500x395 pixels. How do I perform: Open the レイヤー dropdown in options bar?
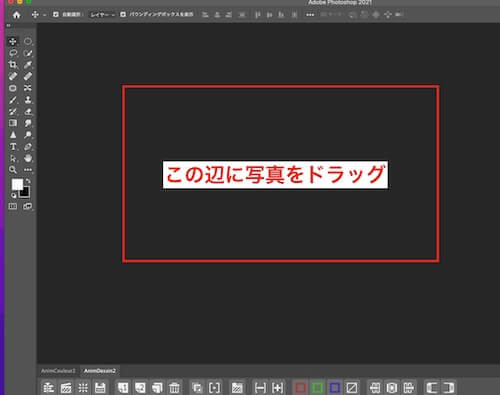[x=102, y=15]
